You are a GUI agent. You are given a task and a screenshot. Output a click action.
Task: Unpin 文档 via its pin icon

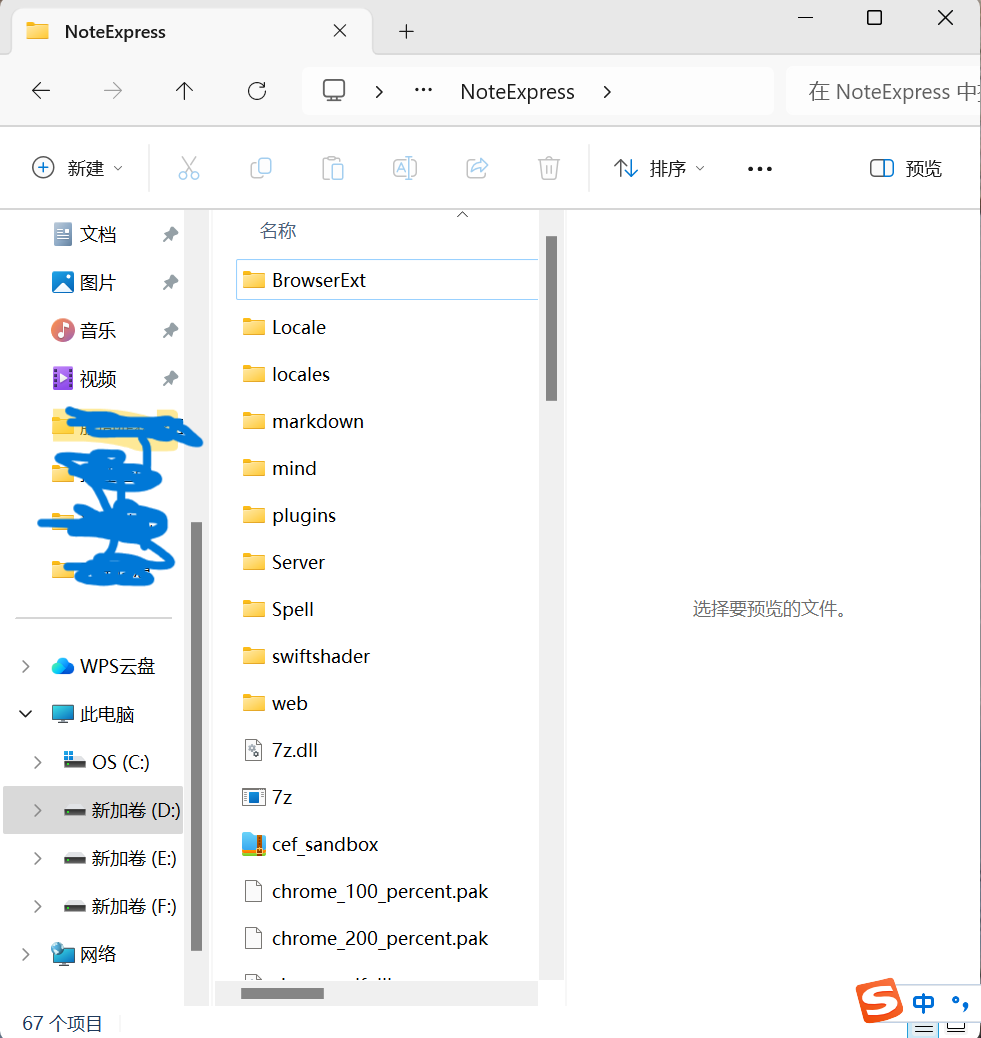click(170, 234)
